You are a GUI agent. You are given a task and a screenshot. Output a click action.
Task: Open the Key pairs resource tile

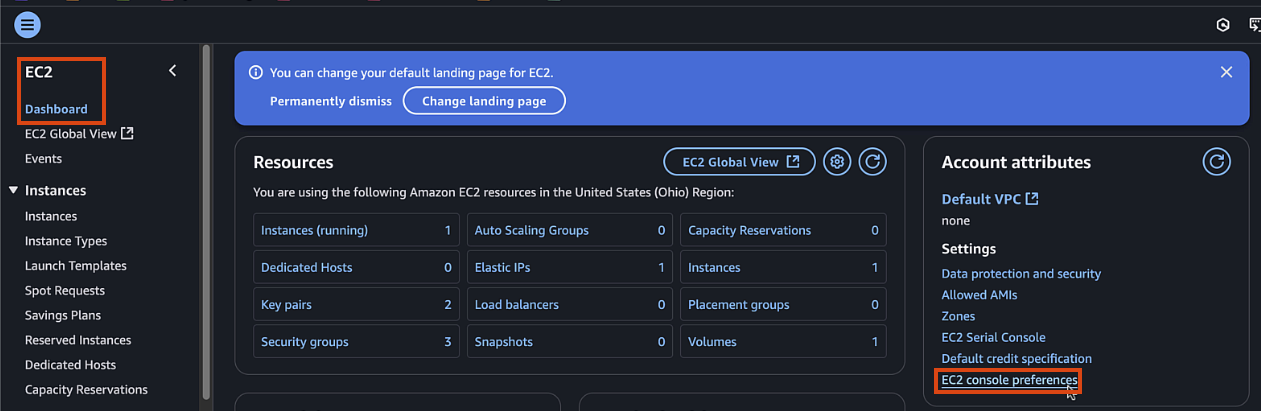click(356, 304)
